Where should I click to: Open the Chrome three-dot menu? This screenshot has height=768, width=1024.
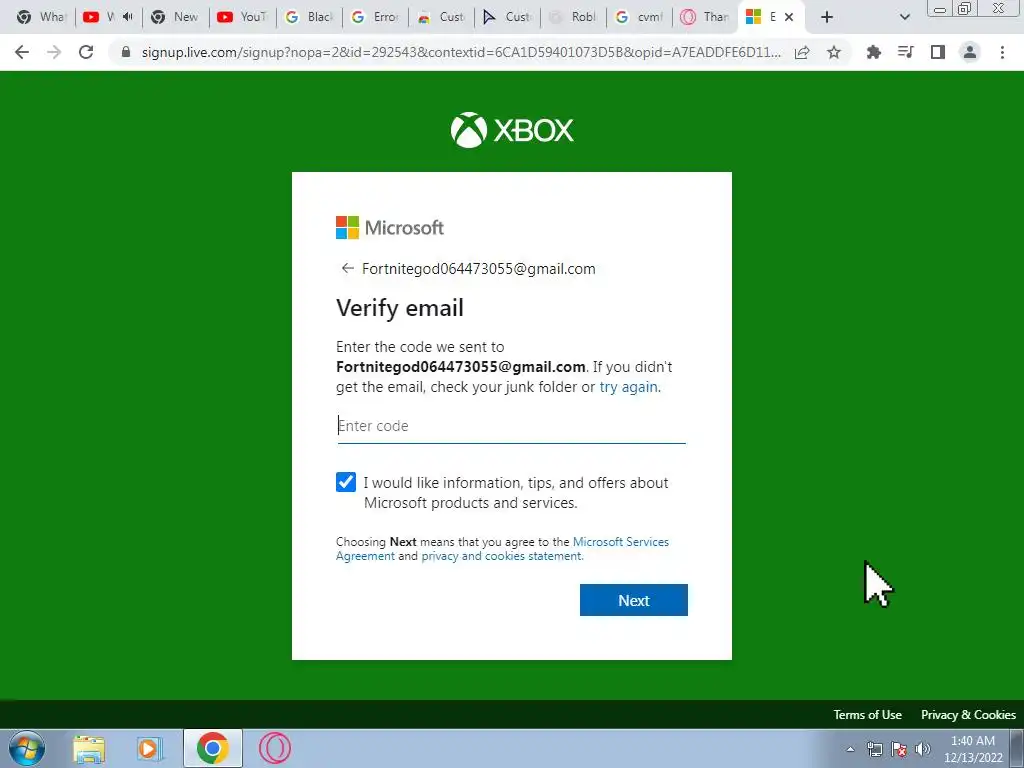1002,52
